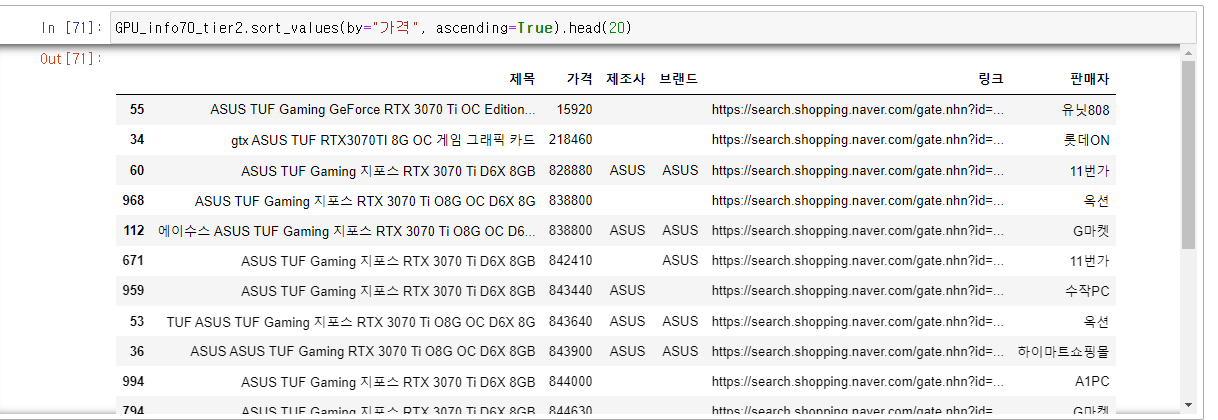This screenshot has height=420, width=1218.
Task: Open the naver shopping link in row 60
Action: 858,170
